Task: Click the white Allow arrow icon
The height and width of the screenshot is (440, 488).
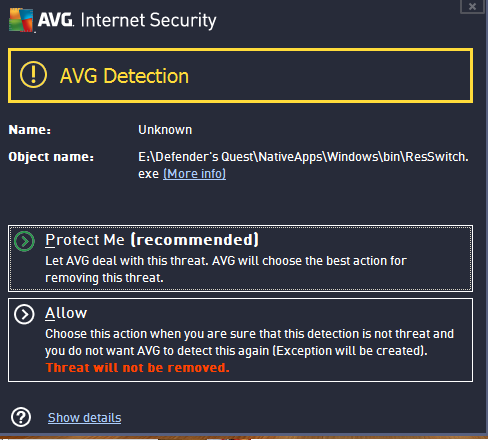Action: coord(24,314)
